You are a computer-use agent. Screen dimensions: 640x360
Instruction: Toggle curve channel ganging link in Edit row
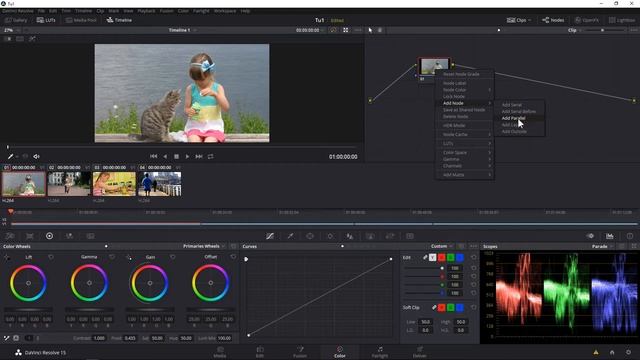pos(425,258)
